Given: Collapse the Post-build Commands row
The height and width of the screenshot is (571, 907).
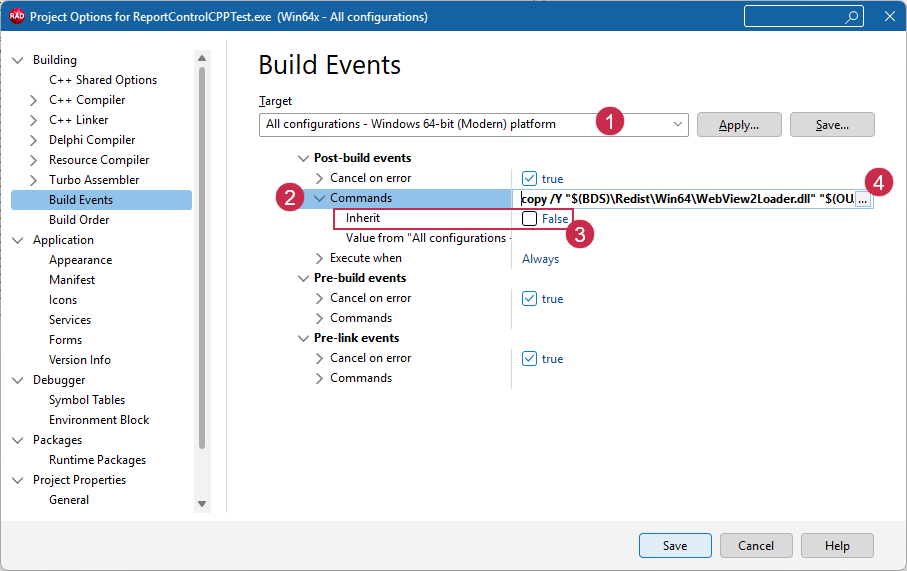Looking at the screenshot, I should 319,198.
